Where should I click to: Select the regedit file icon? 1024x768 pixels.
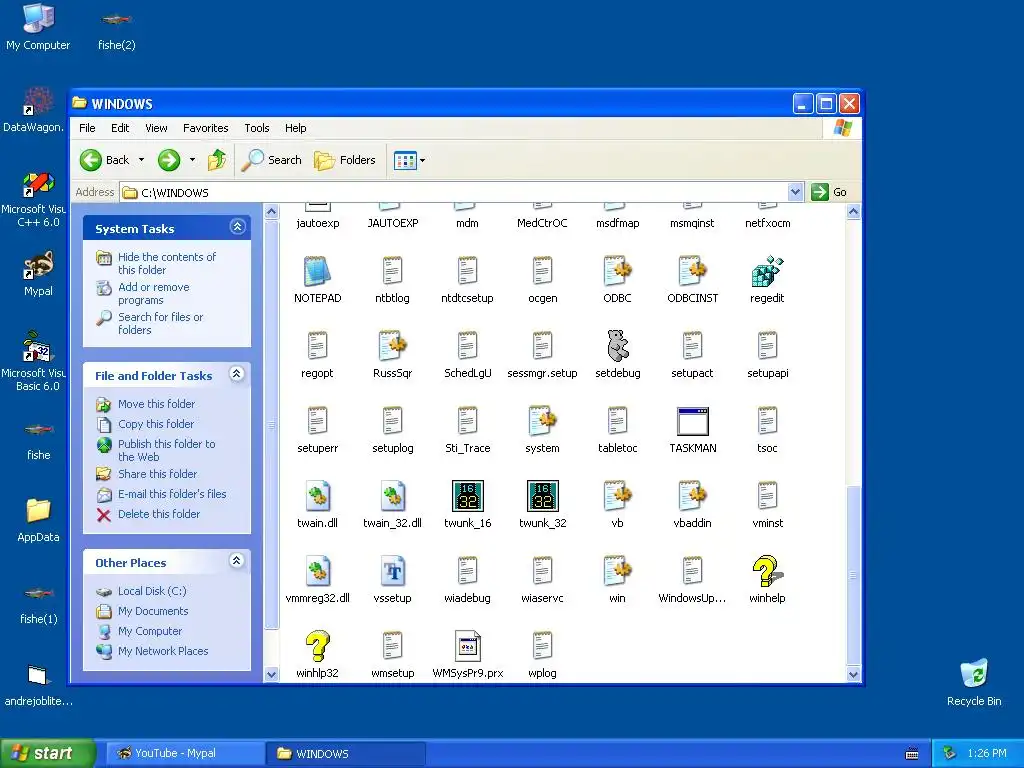click(767, 271)
